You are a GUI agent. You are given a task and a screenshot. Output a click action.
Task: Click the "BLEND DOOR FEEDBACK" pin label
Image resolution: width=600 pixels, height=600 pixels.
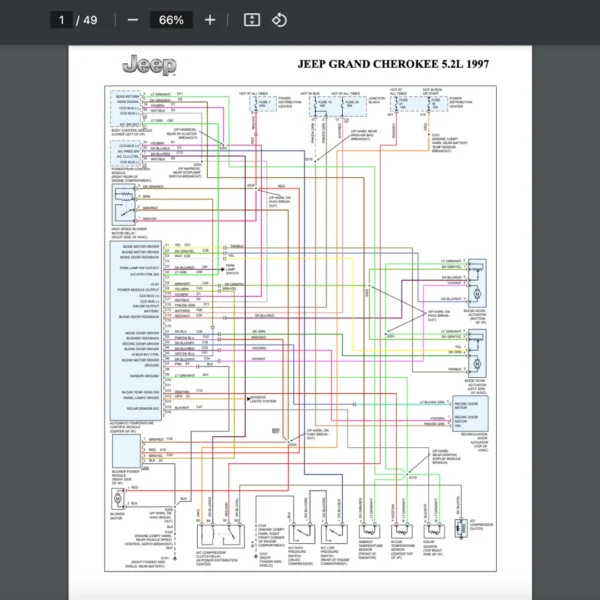pos(139,317)
